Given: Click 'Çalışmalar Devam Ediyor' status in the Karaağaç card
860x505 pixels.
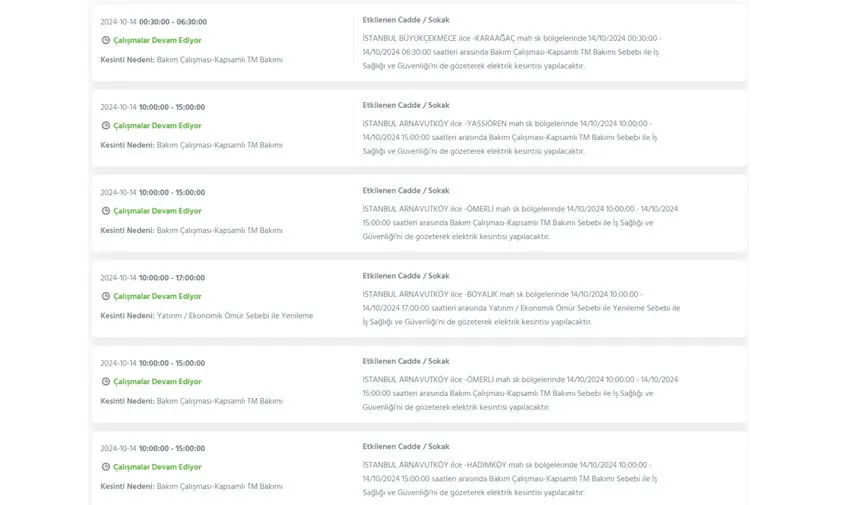Looking at the screenshot, I should click(157, 40).
